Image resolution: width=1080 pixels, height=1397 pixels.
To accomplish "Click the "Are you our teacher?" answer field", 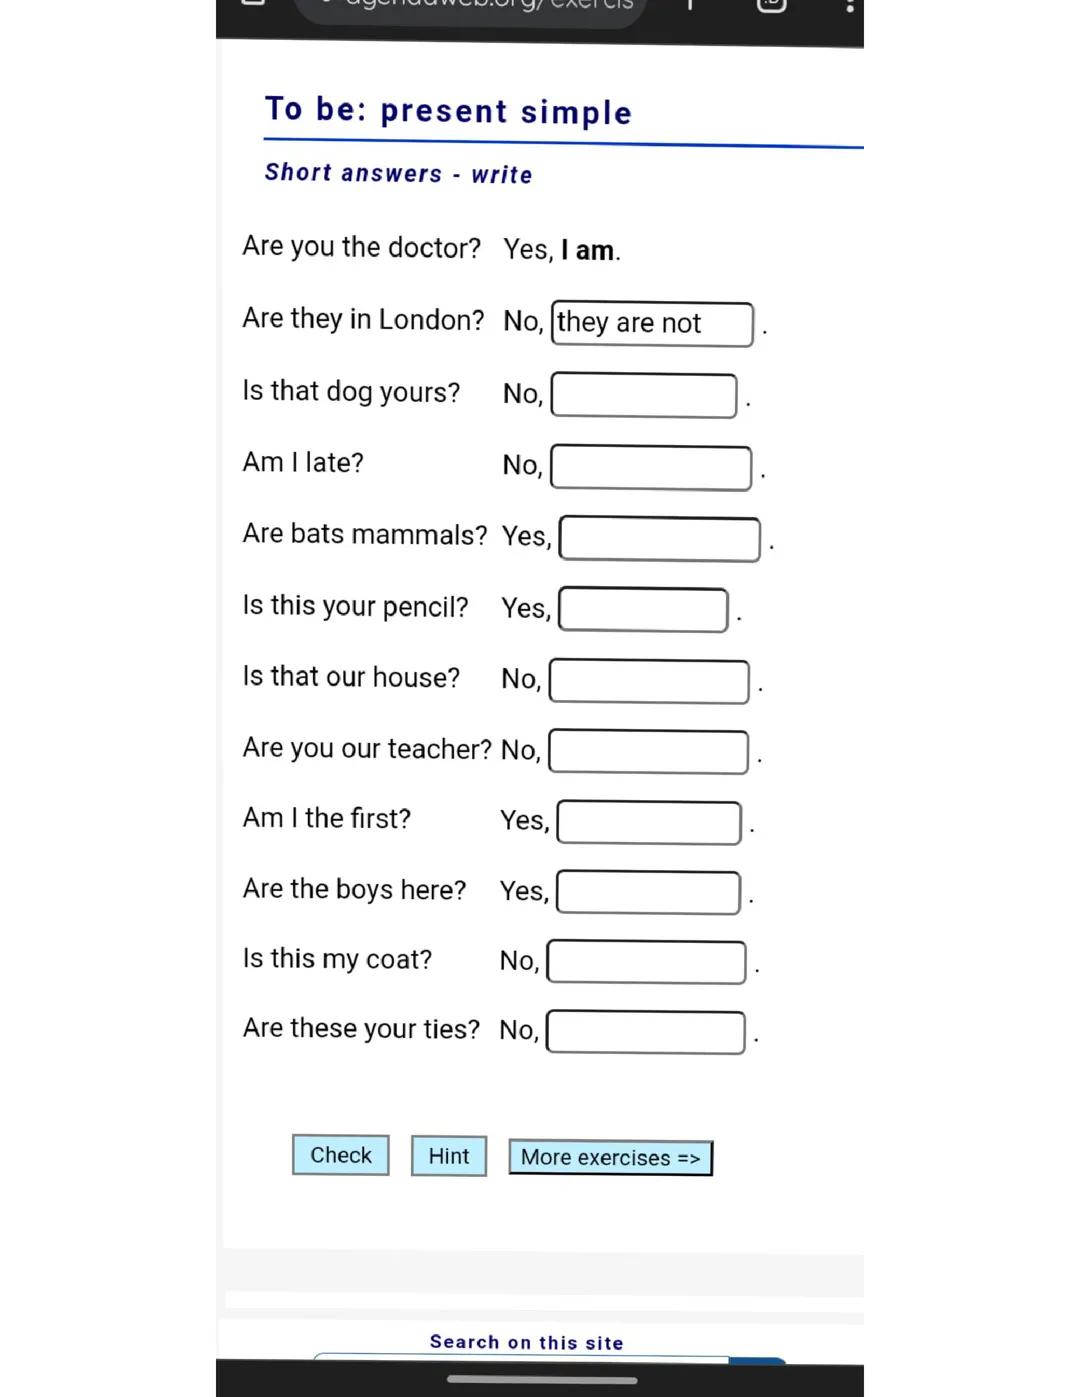I will [648, 752].
